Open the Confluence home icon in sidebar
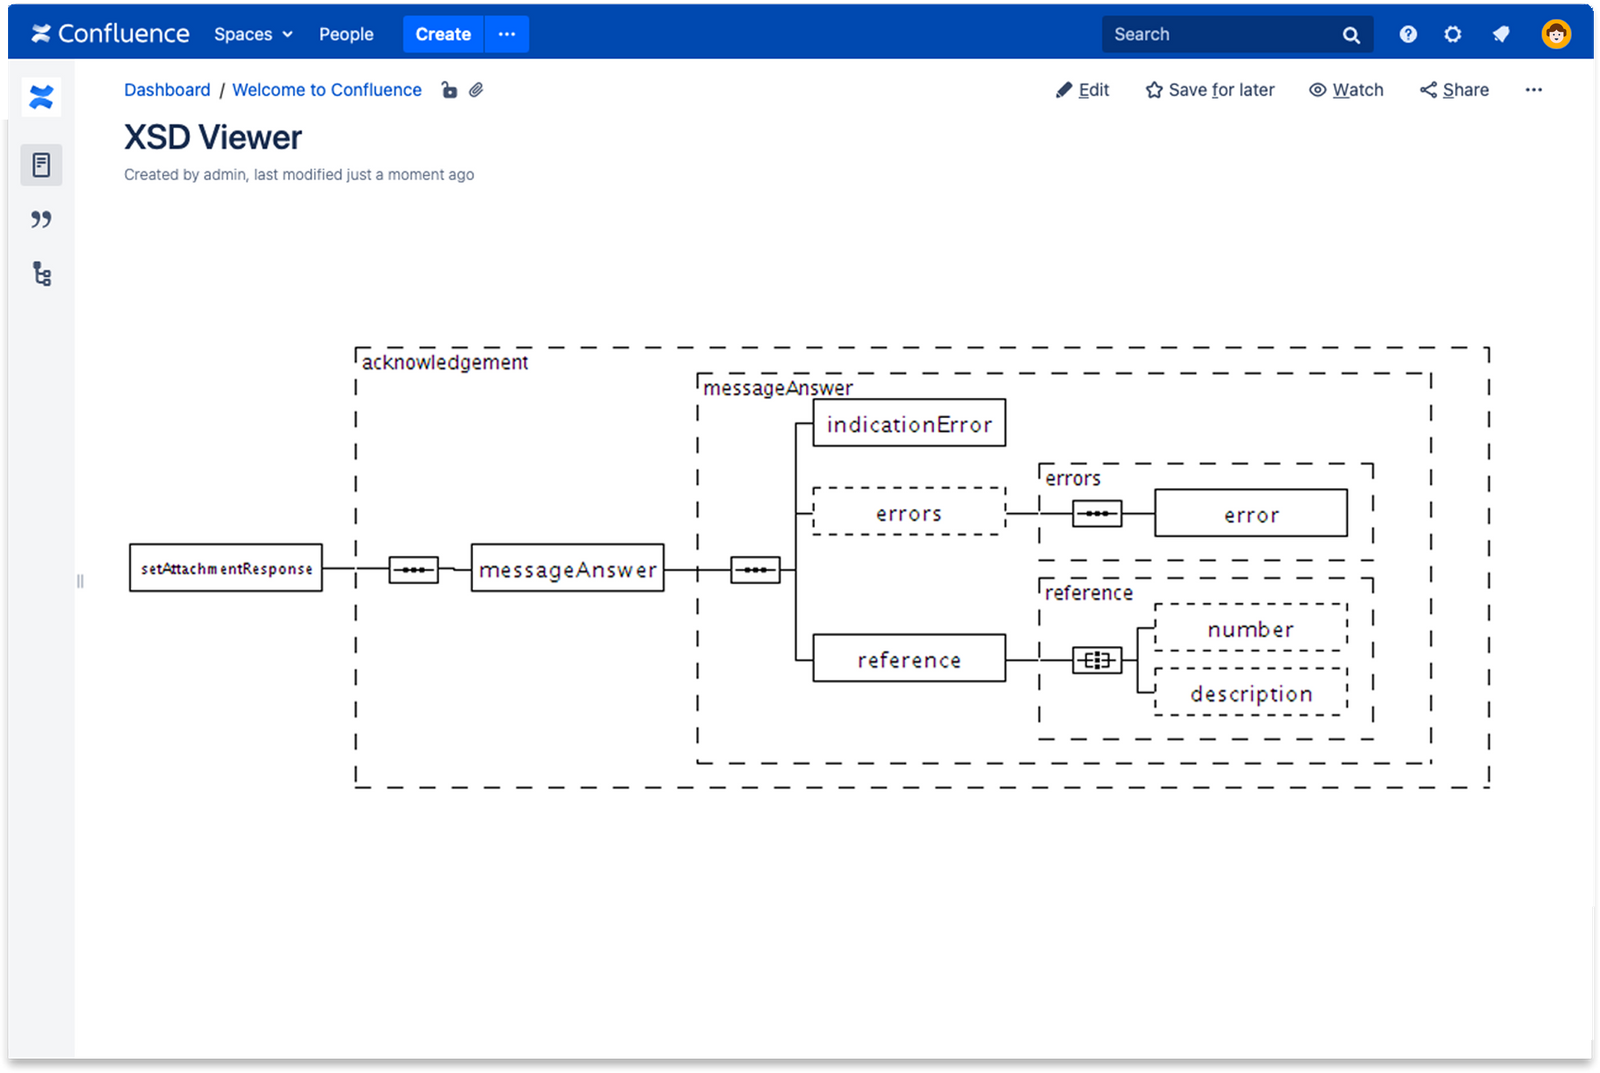Screen dimensions: 1600x1073 (x=41, y=97)
